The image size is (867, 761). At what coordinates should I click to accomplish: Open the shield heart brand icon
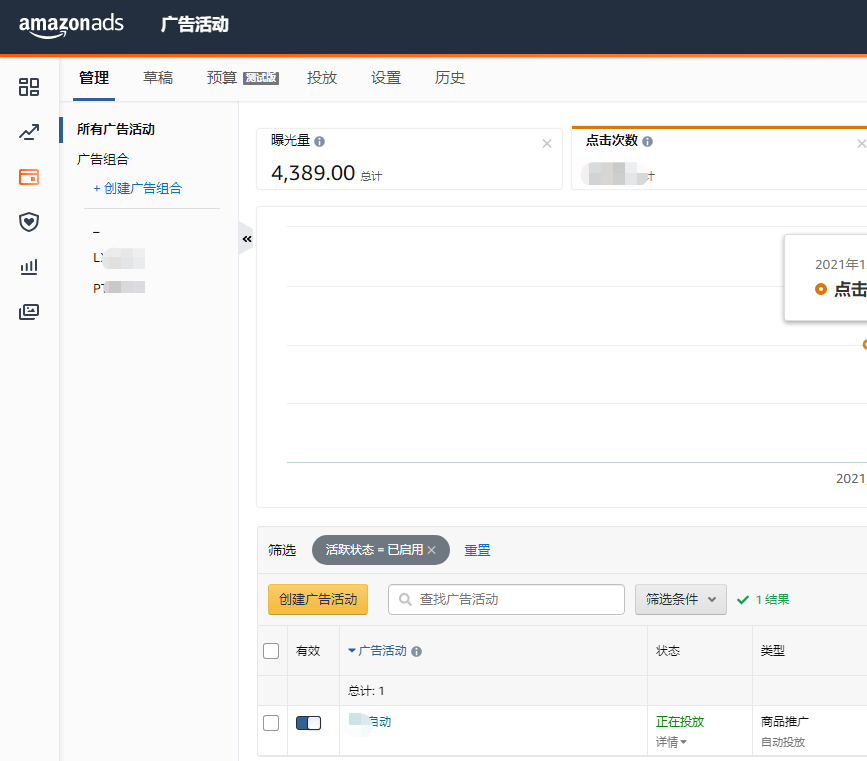click(x=29, y=222)
